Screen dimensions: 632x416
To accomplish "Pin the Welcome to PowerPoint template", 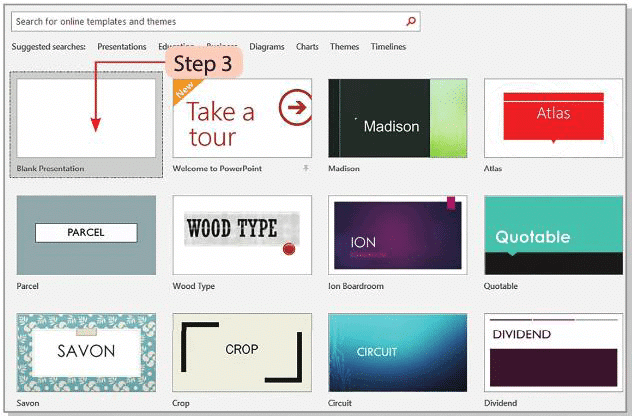I will coord(306,168).
